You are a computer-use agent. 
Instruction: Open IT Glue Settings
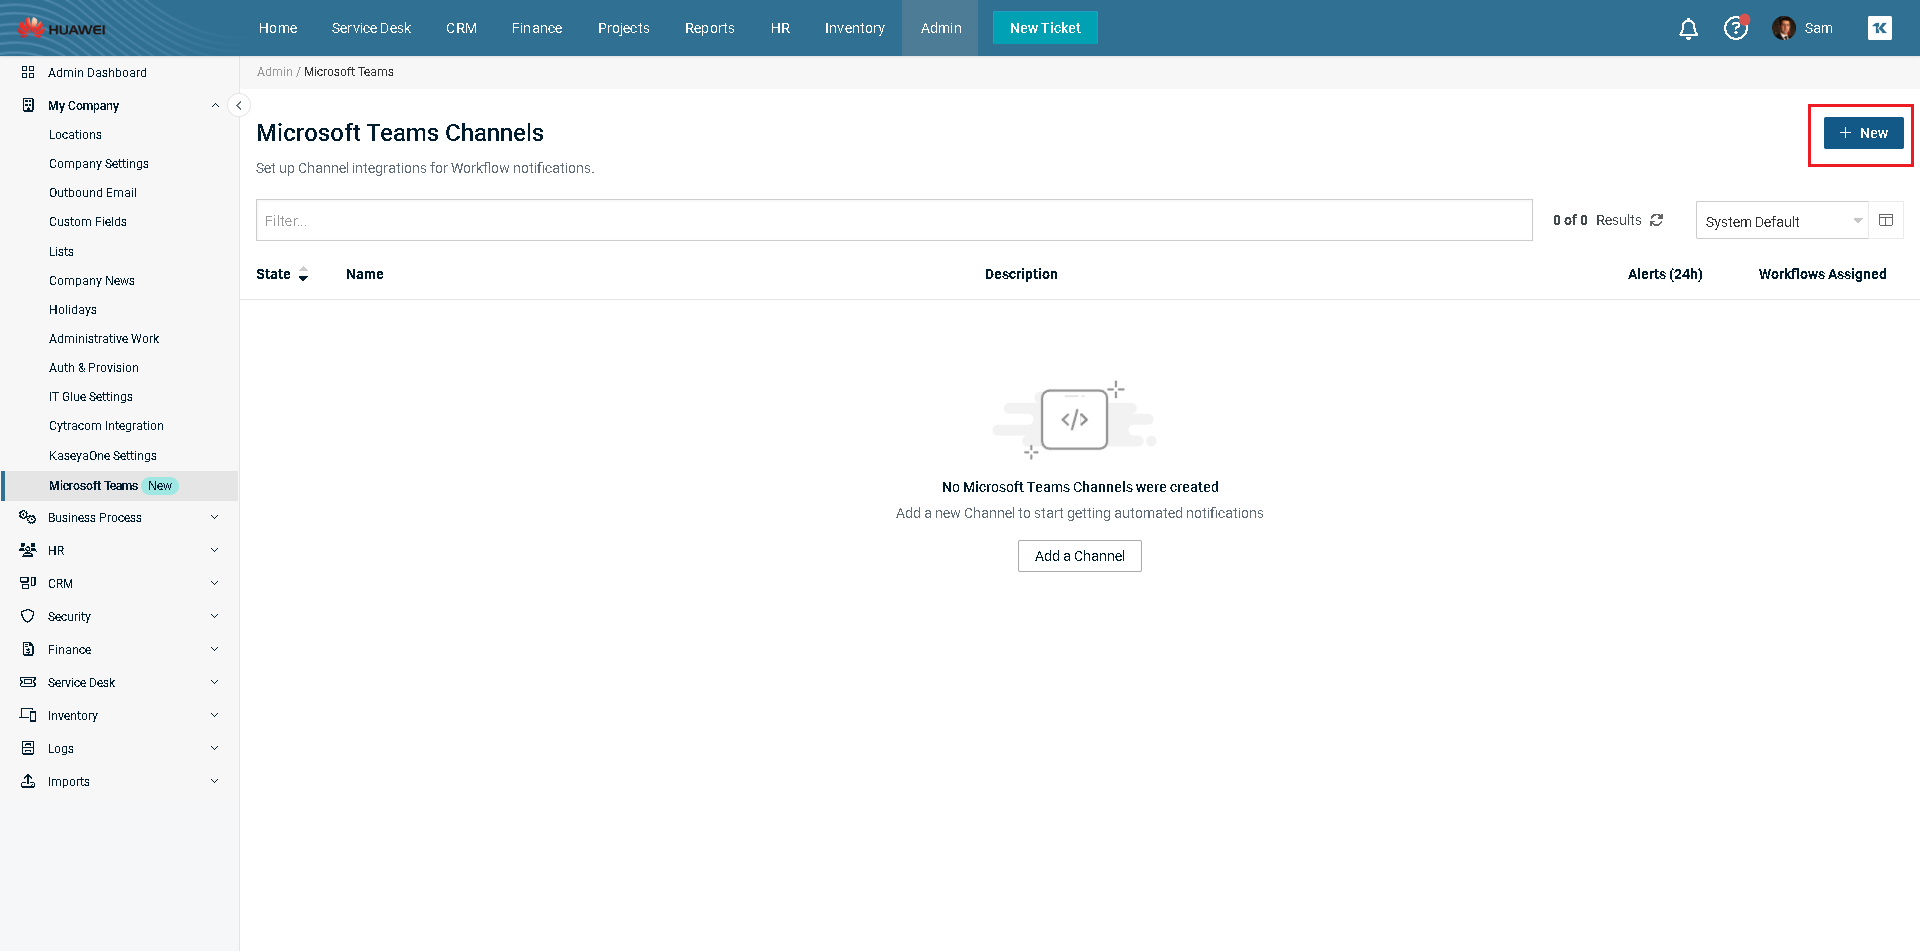tap(91, 397)
